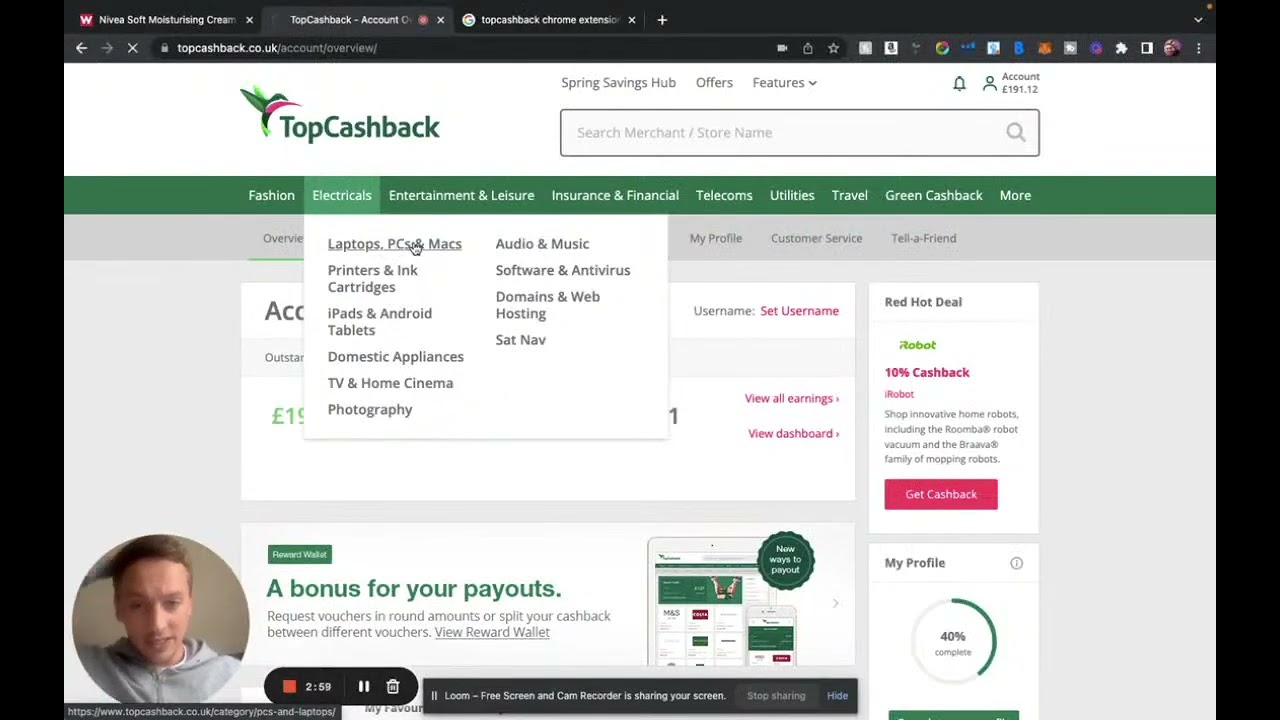The image size is (1280, 720).
Task: Hide the Loom screen sharing notice
Action: point(837,696)
